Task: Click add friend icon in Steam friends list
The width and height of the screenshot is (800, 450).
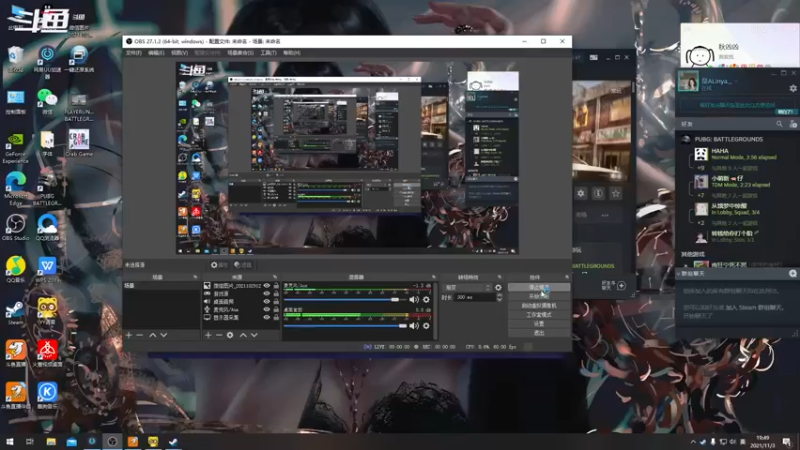Action: [793, 124]
